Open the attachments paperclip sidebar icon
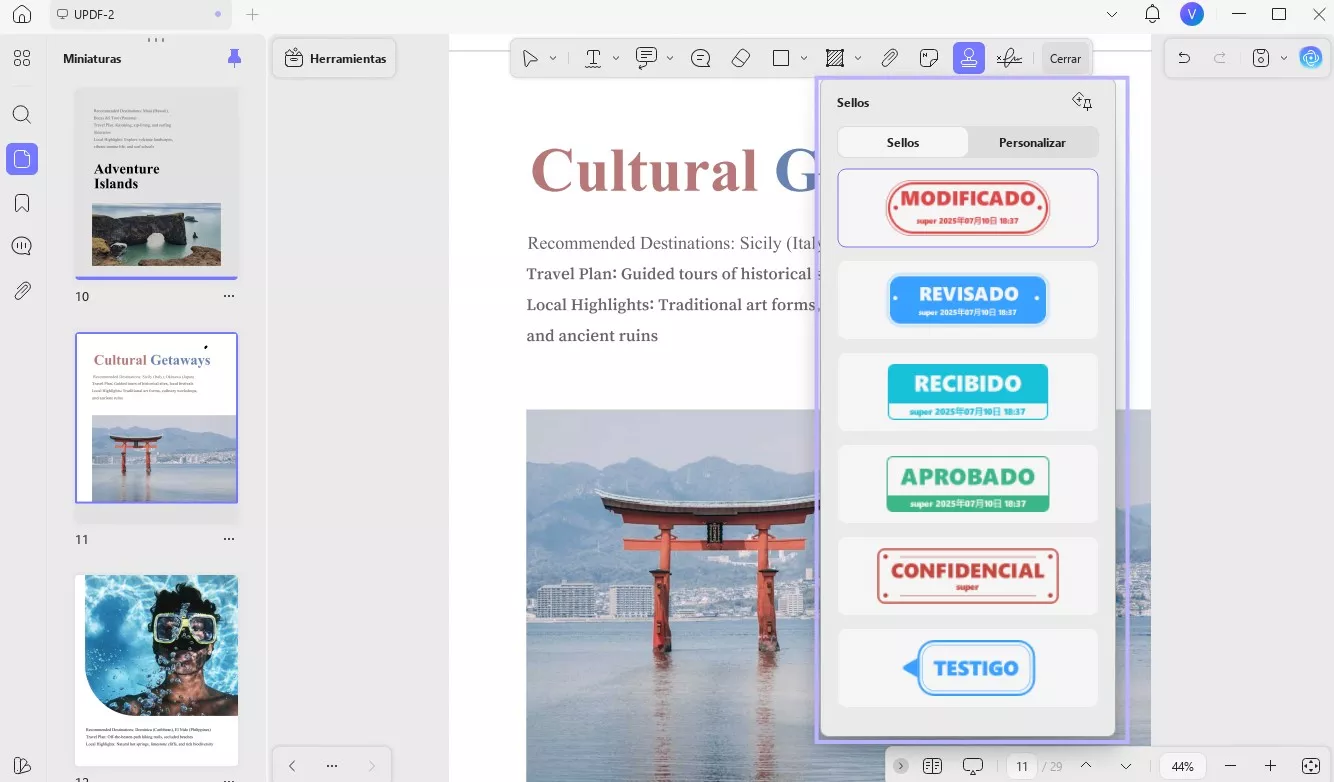Image resolution: width=1334 pixels, height=782 pixels. tap(22, 291)
